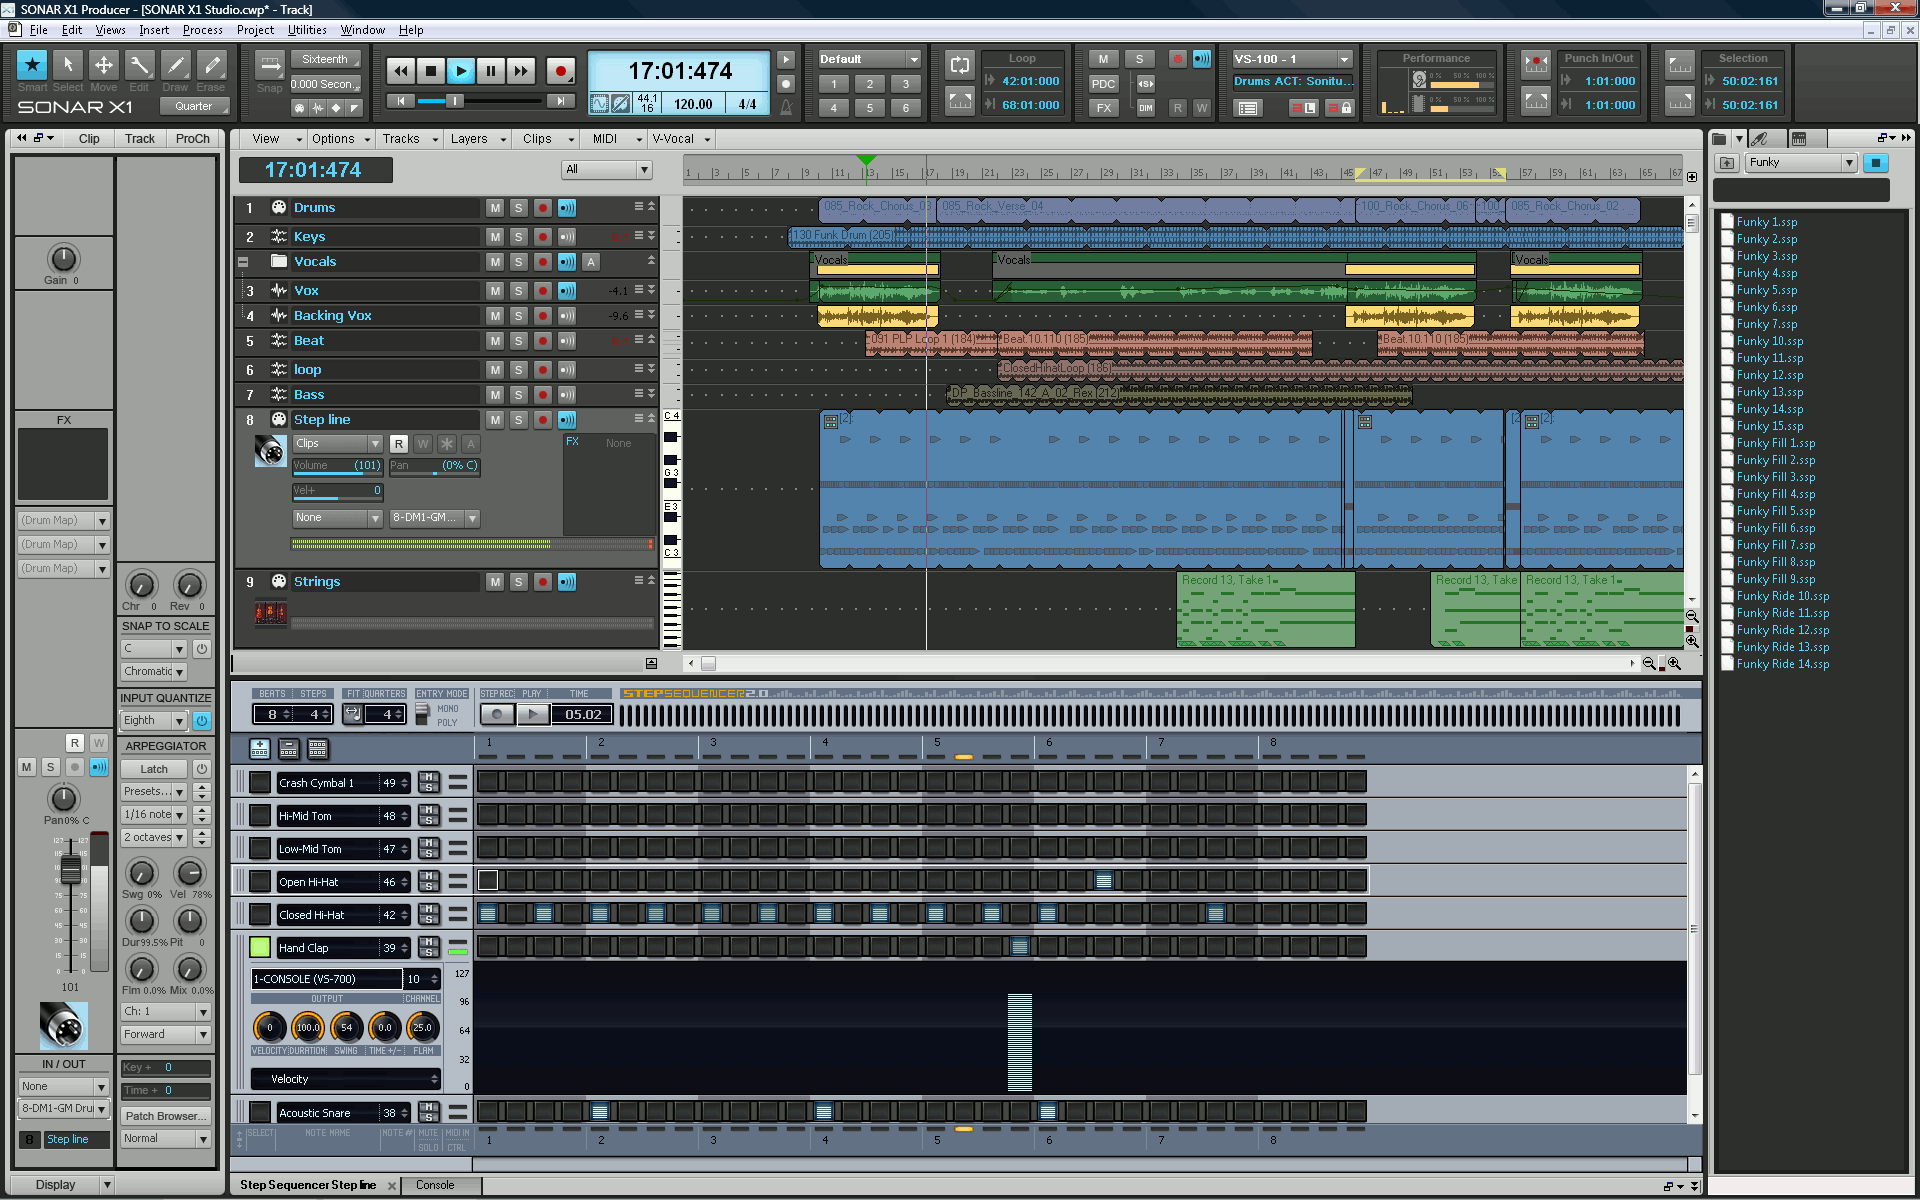Click the Punch In/Out toggle icon
This screenshot has width=1920, height=1200.
pos(1536,65)
